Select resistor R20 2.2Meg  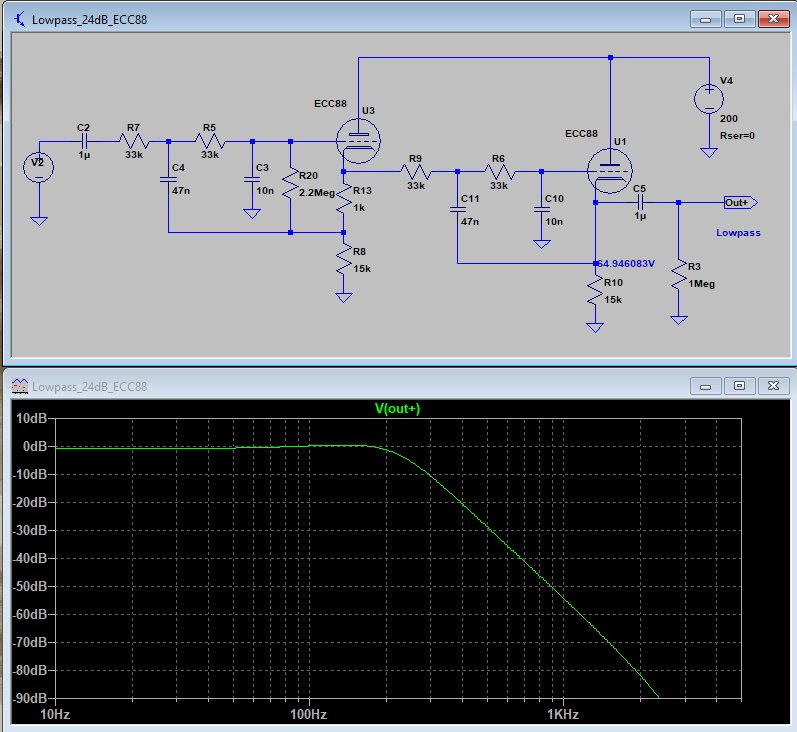[x=290, y=184]
